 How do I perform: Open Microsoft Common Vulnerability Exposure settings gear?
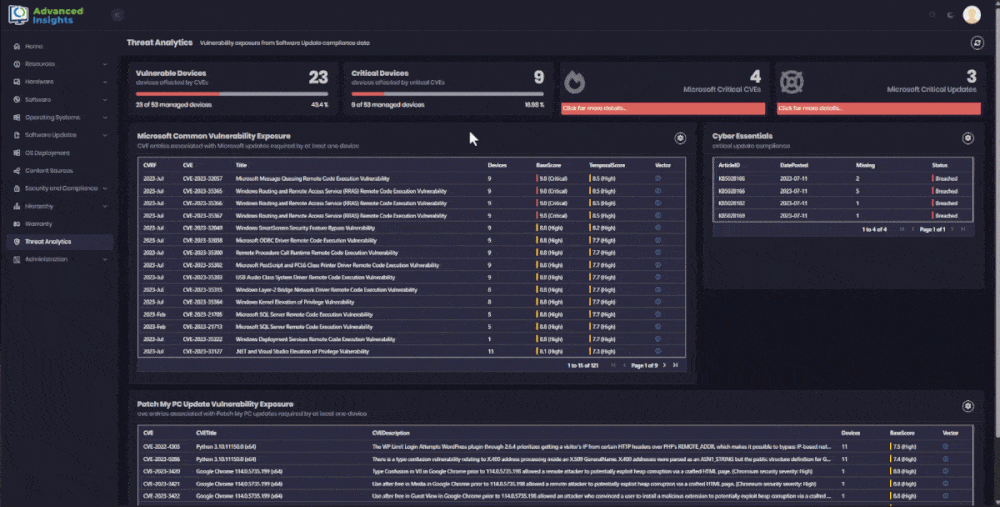coord(680,138)
